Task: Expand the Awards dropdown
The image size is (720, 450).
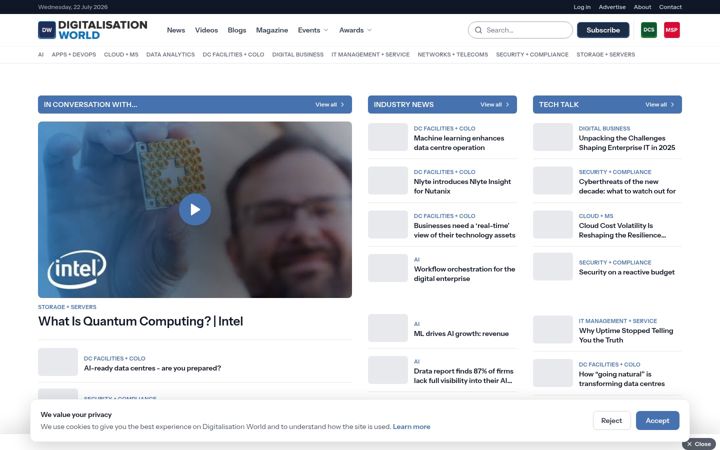Action: (355, 30)
